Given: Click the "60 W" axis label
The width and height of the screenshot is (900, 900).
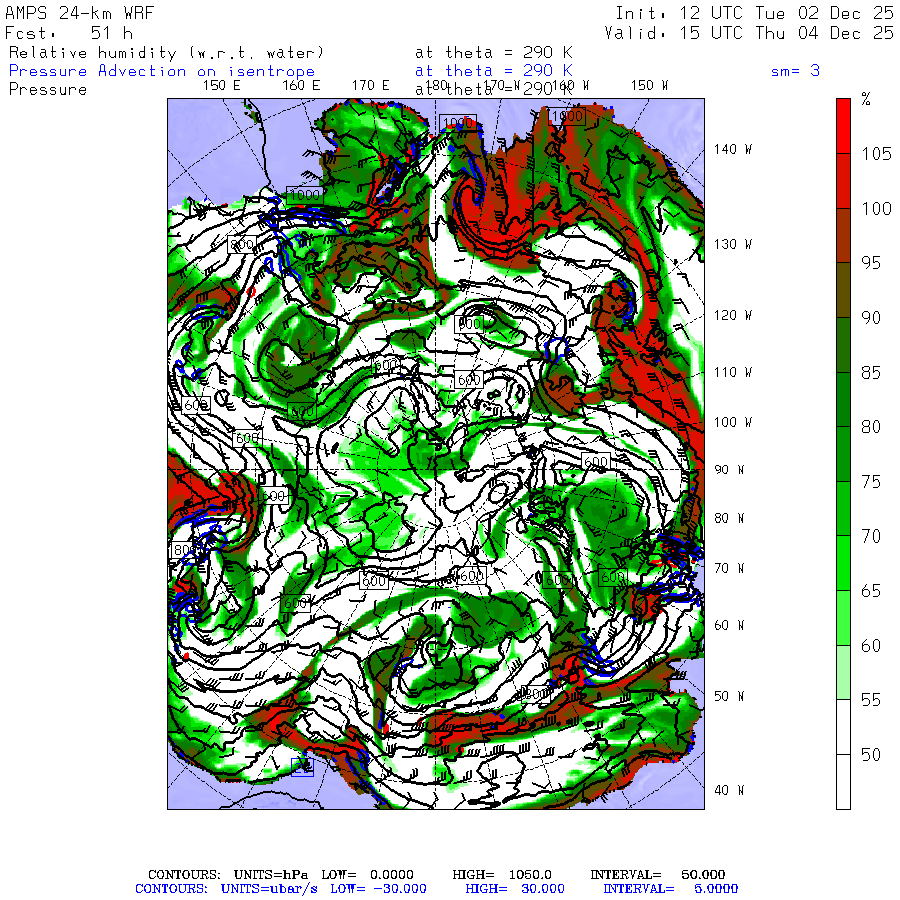Looking at the screenshot, I should (729, 626).
